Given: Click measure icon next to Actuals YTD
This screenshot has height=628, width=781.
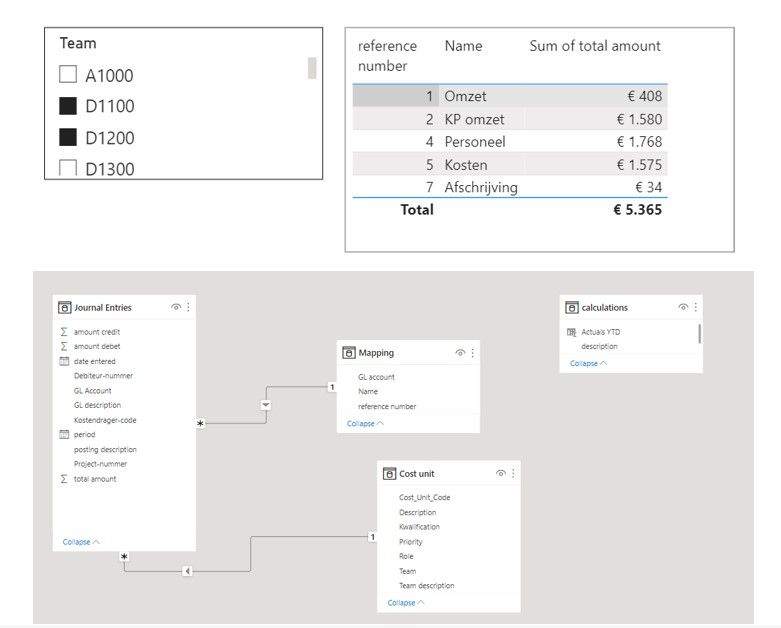Looking at the screenshot, I should coord(571,332).
